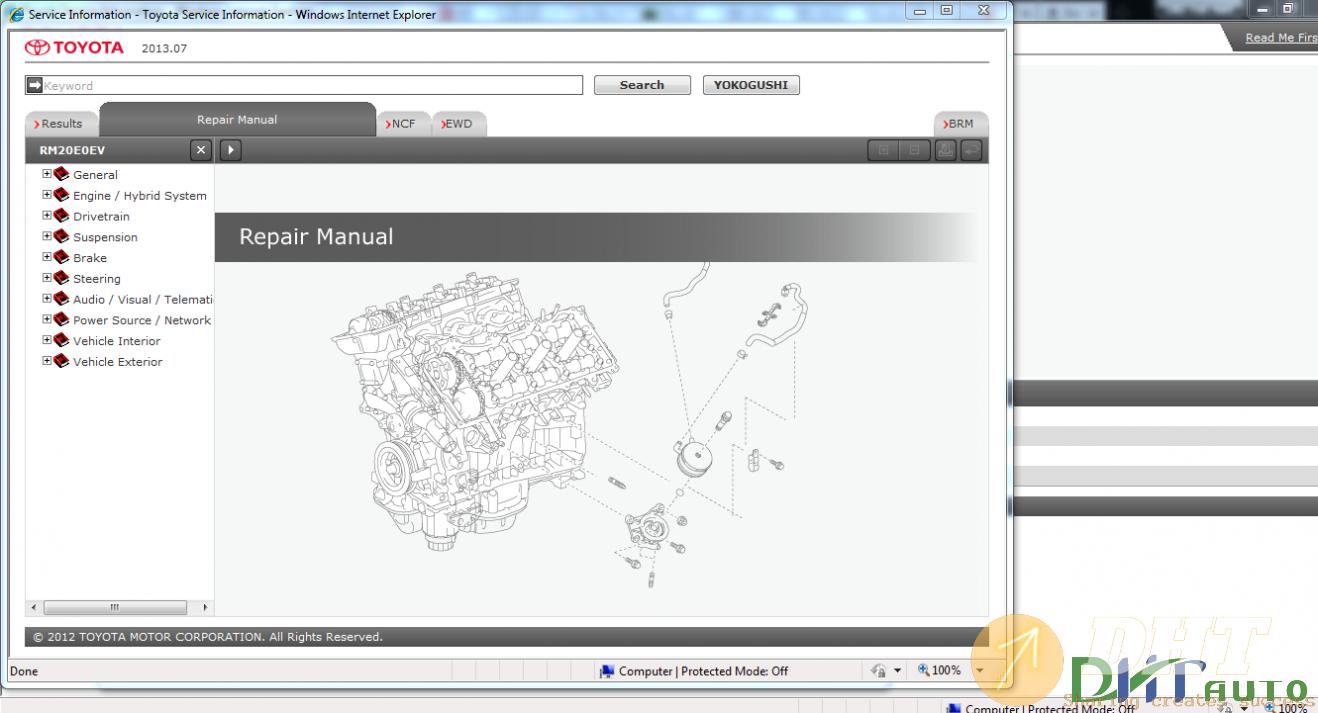The width and height of the screenshot is (1318, 713).
Task: Select the Repair Manual tab
Action: 237,120
